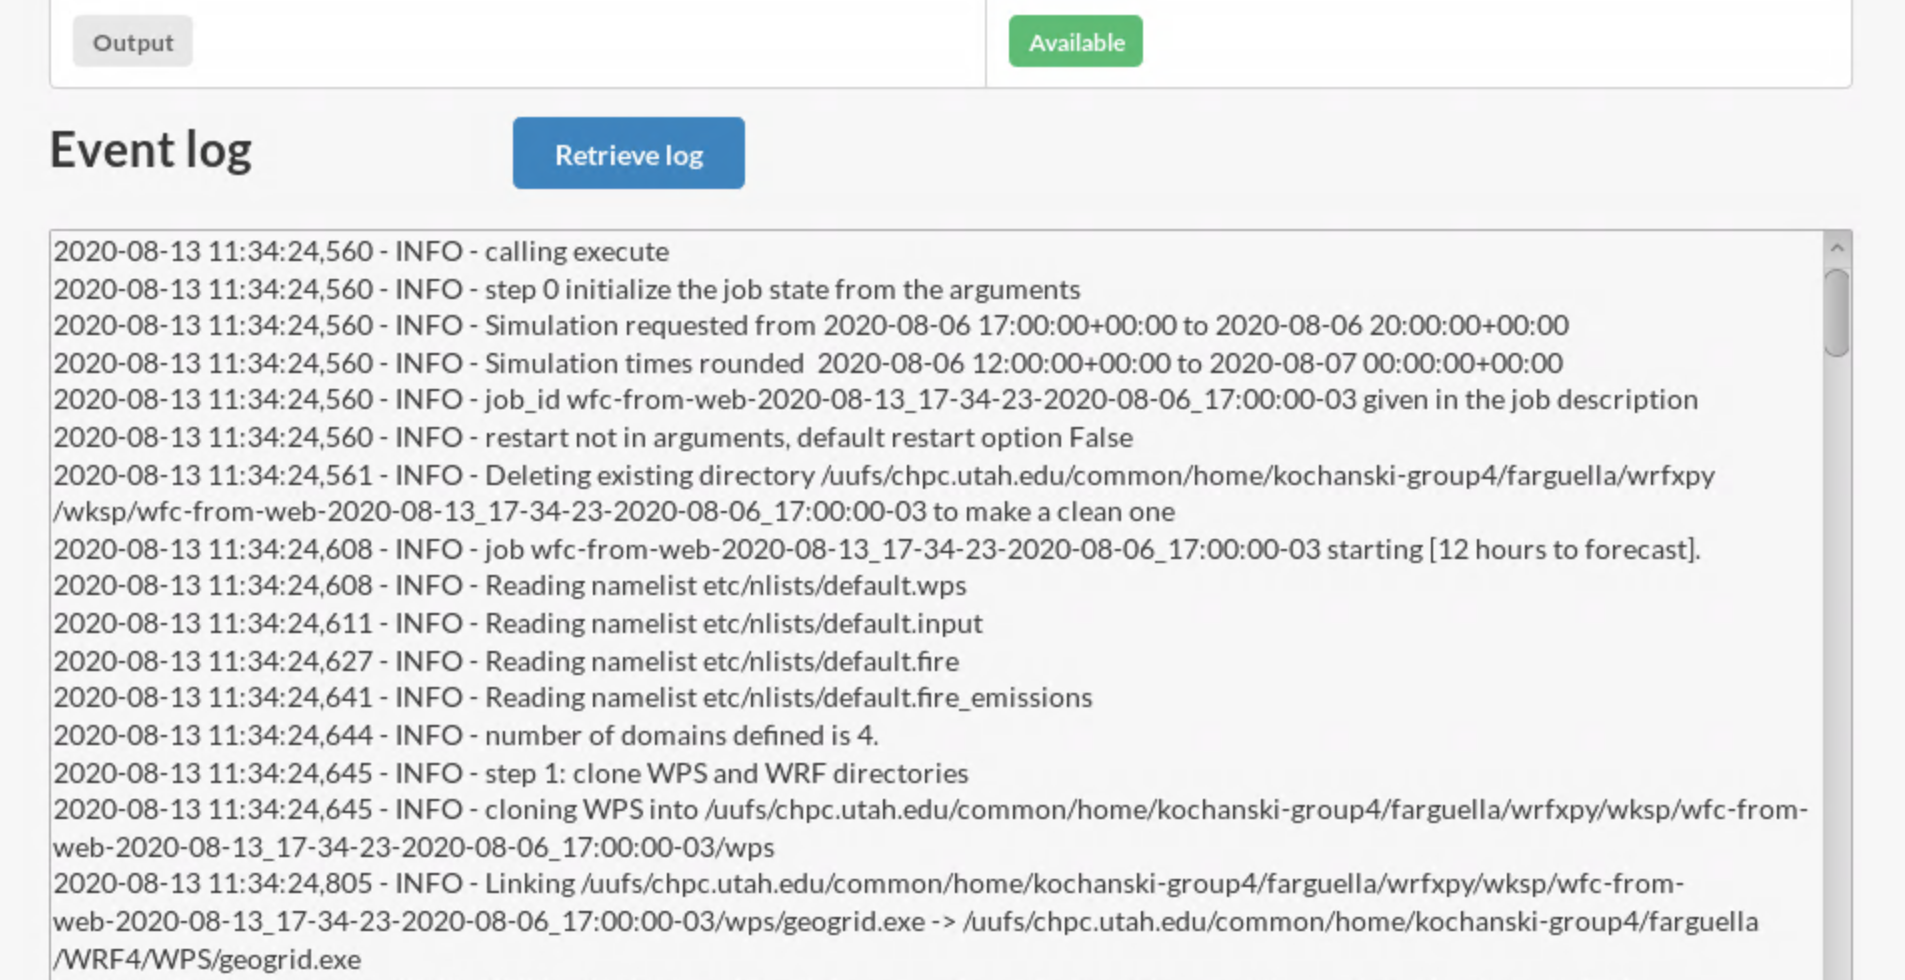Click the 'Linking ... geogrid.exe' log entry
The height and width of the screenshot is (980, 1905).
point(906,921)
